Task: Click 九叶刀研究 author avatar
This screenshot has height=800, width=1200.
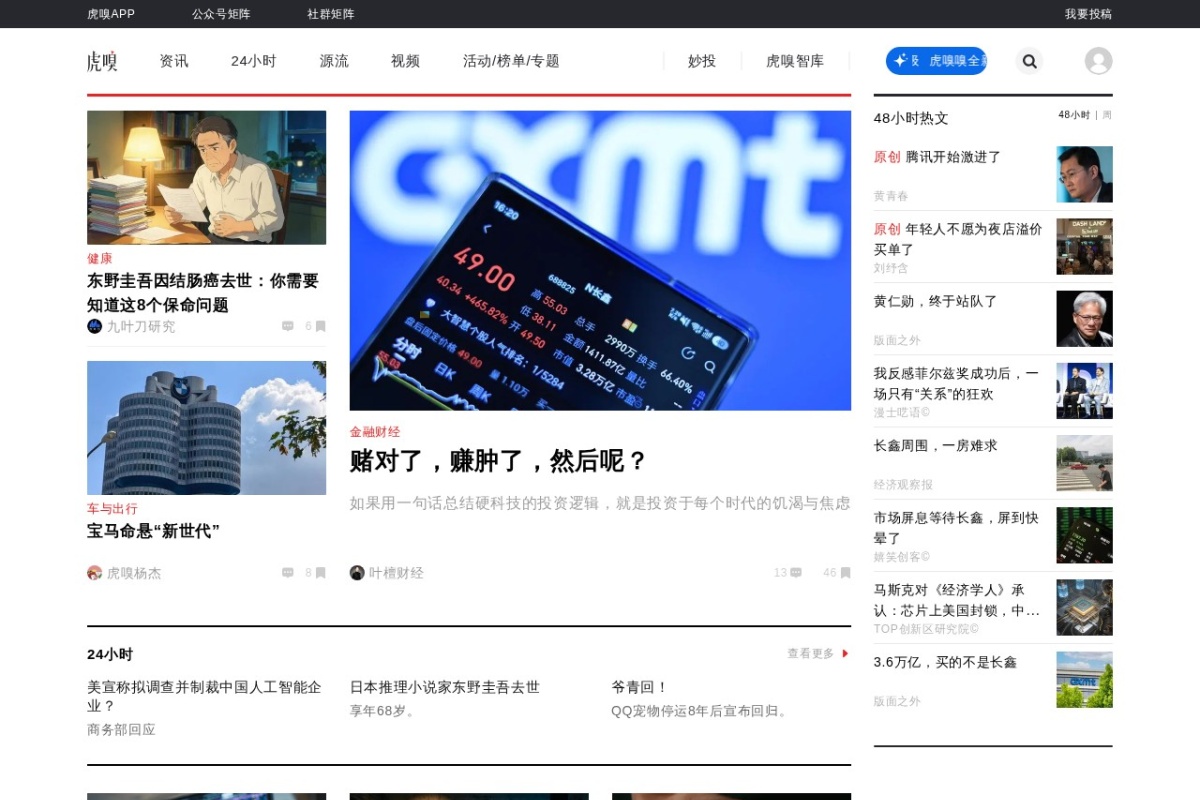Action: [95, 326]
